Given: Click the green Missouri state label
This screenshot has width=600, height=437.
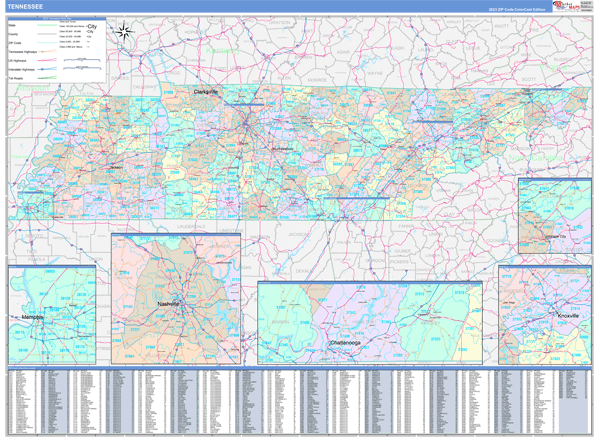Looking at the screenshot, I should click(x=34, y=88).
